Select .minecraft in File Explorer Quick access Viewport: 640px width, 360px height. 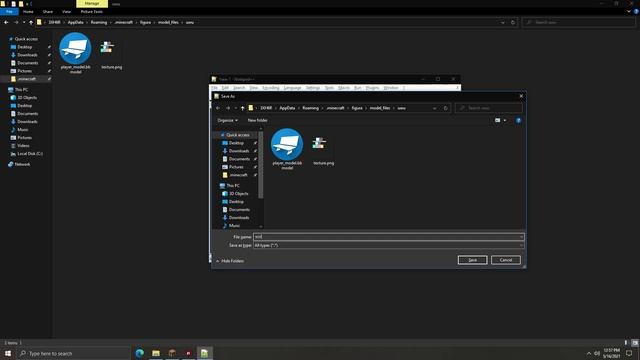(27, 79)
